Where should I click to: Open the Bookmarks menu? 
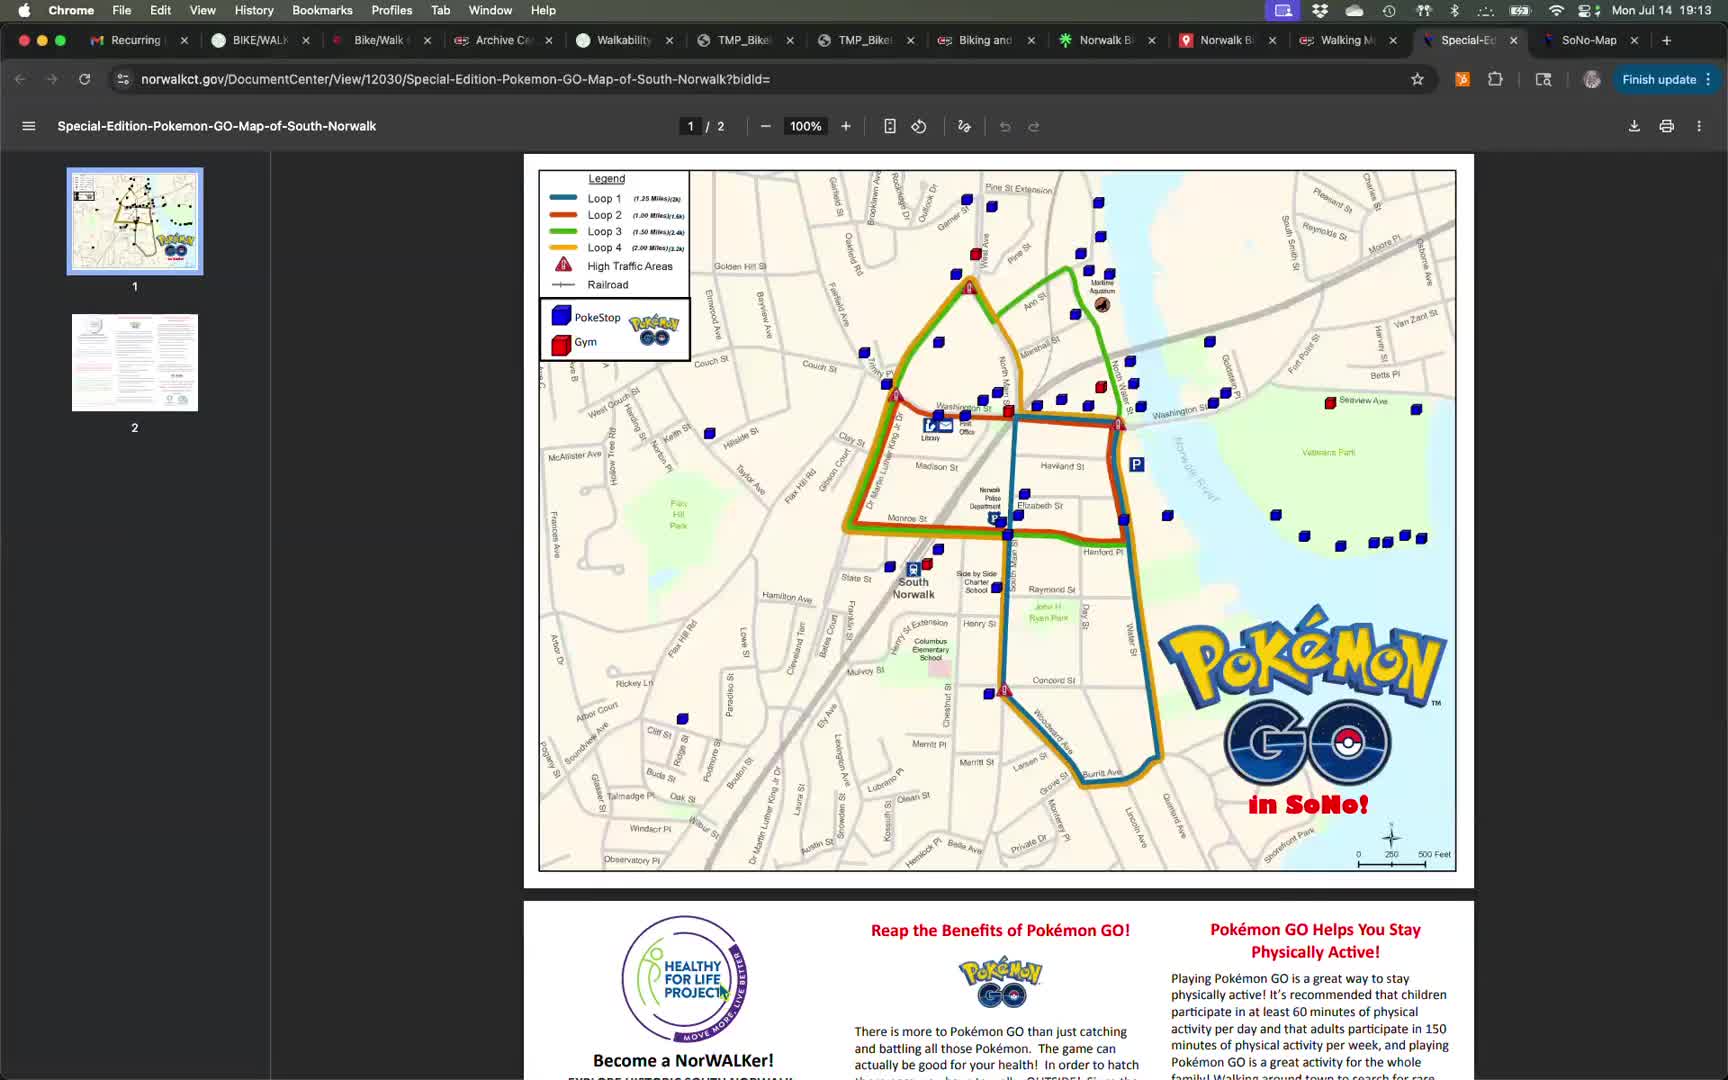(x=322, y=10)
